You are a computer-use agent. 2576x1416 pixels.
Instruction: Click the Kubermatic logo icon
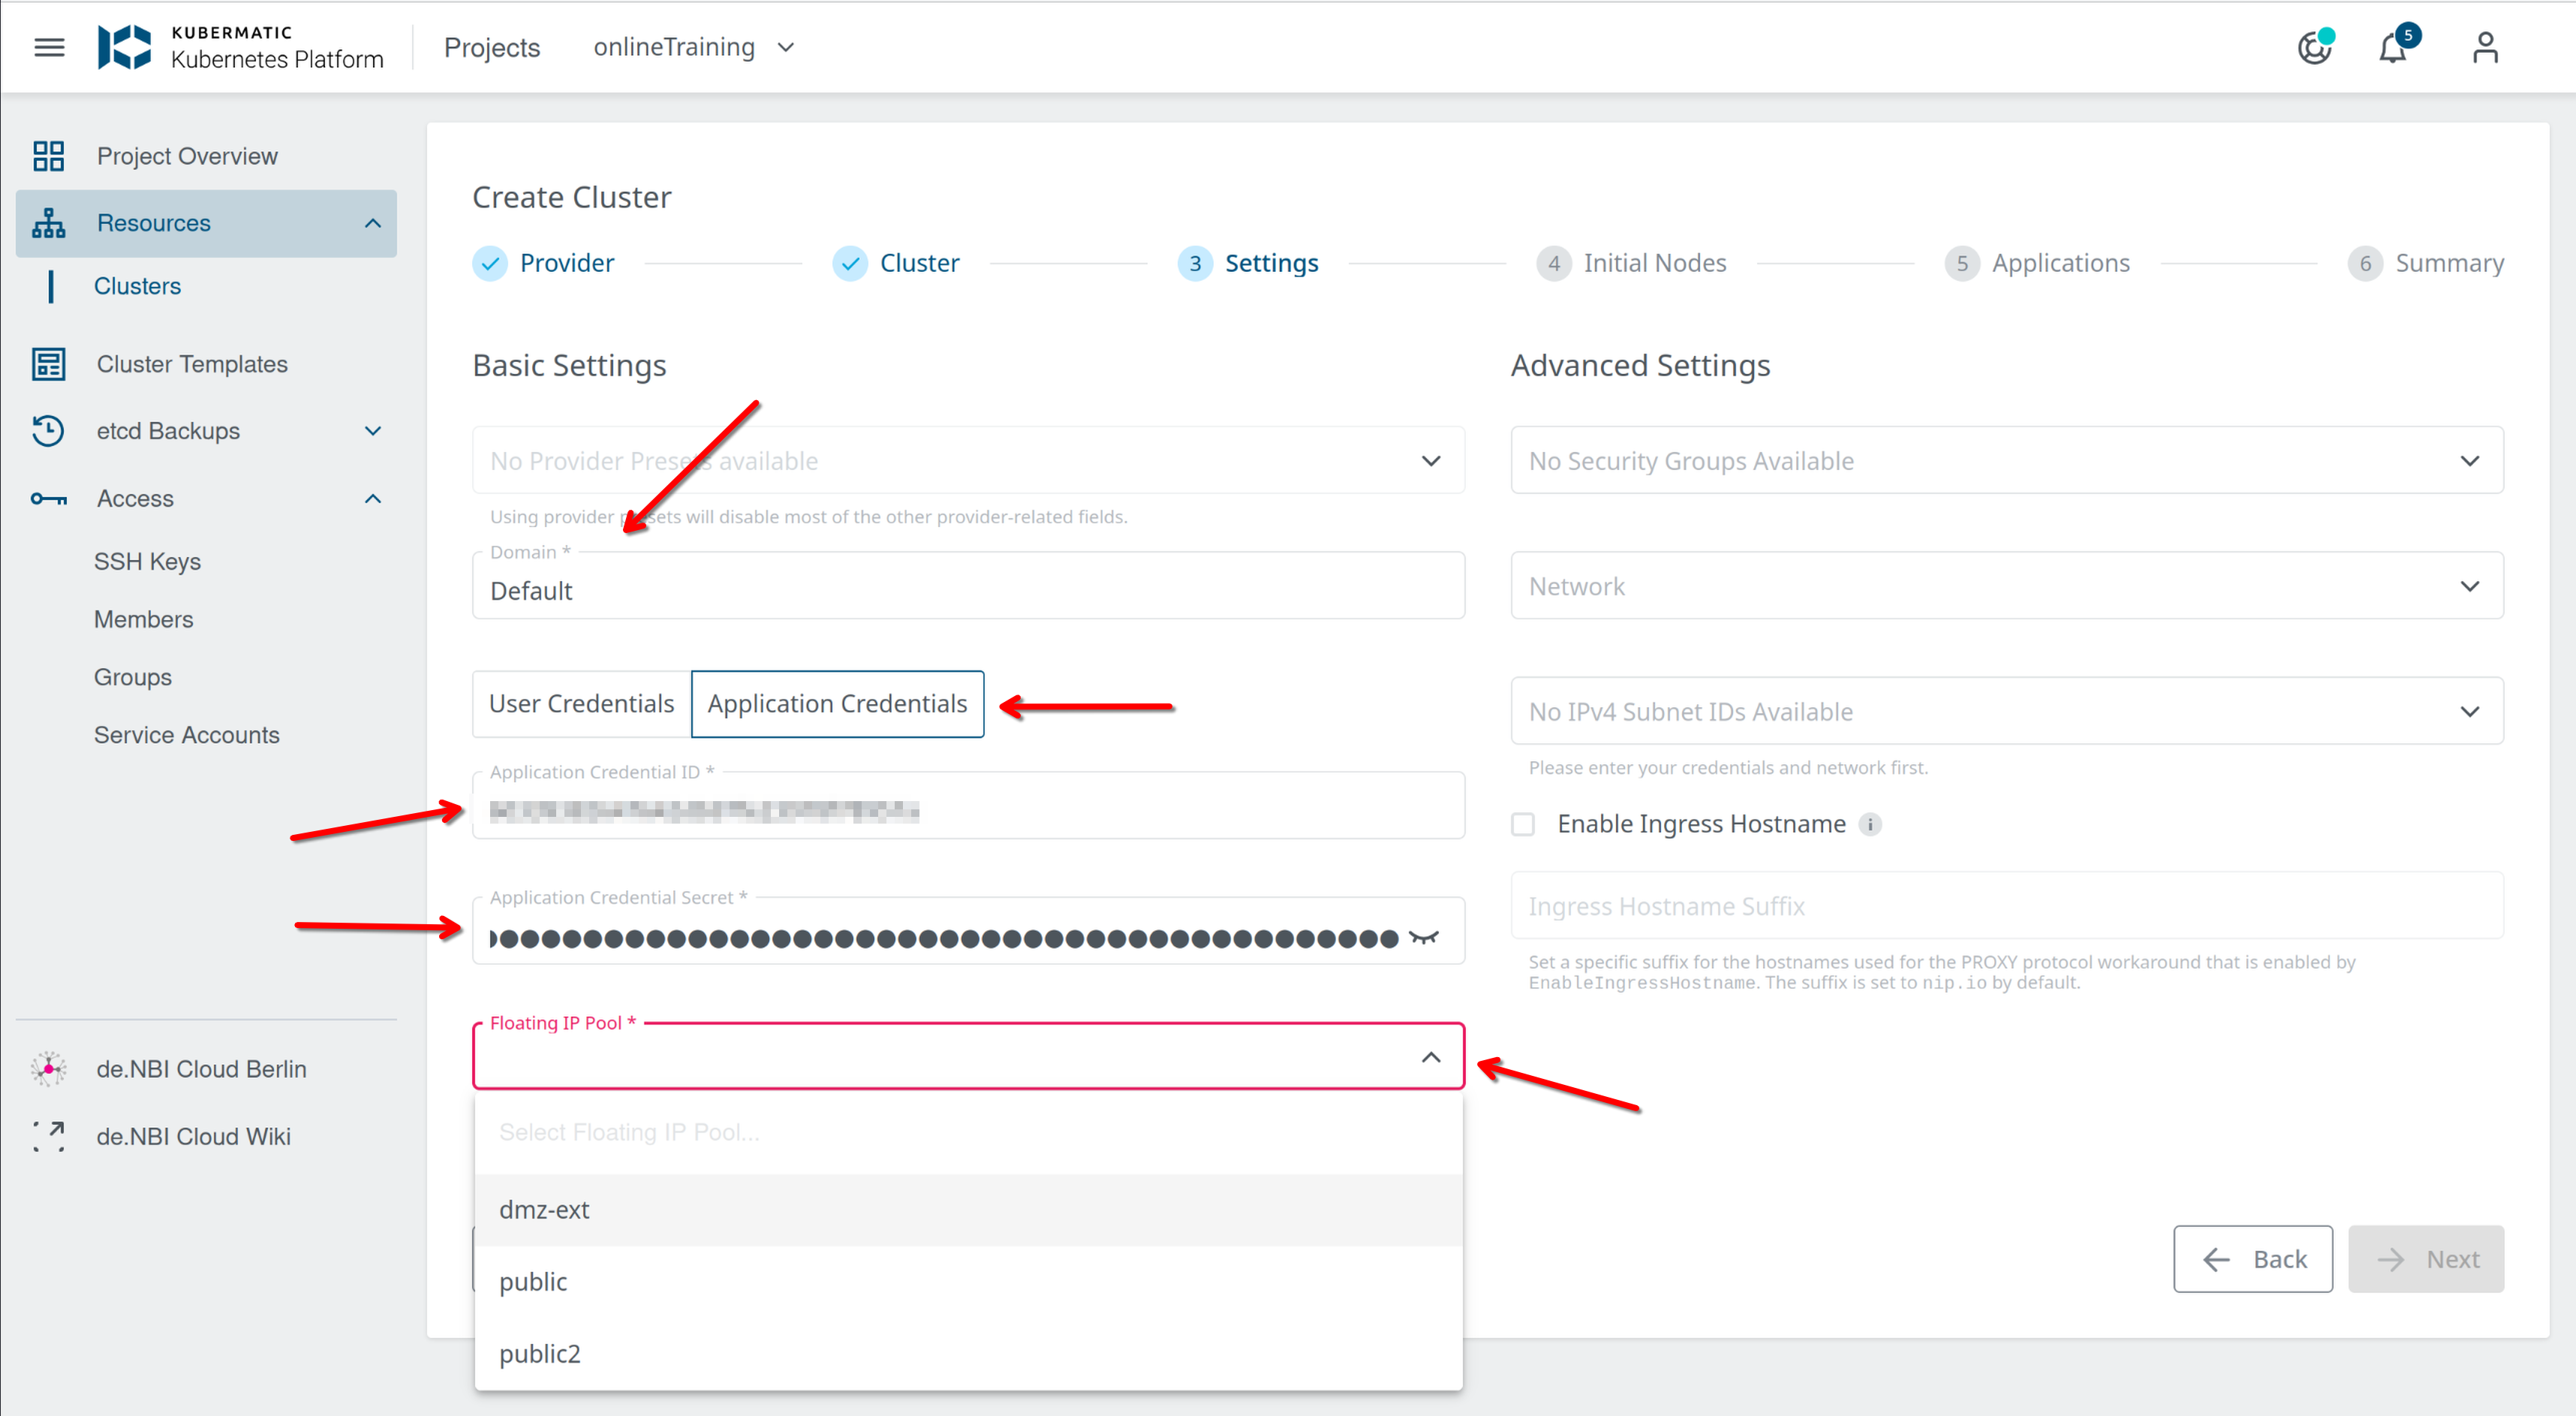pyautogui.click(x=125, y=47)
